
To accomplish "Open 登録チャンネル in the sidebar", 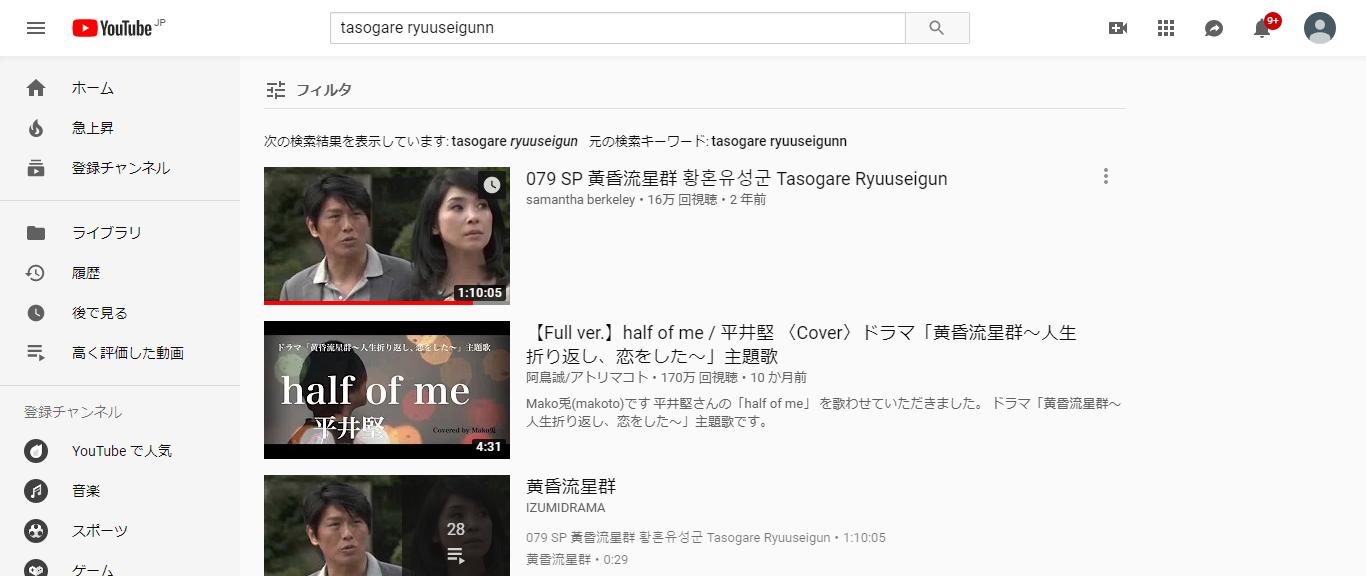I will click(x=120, y=168).
